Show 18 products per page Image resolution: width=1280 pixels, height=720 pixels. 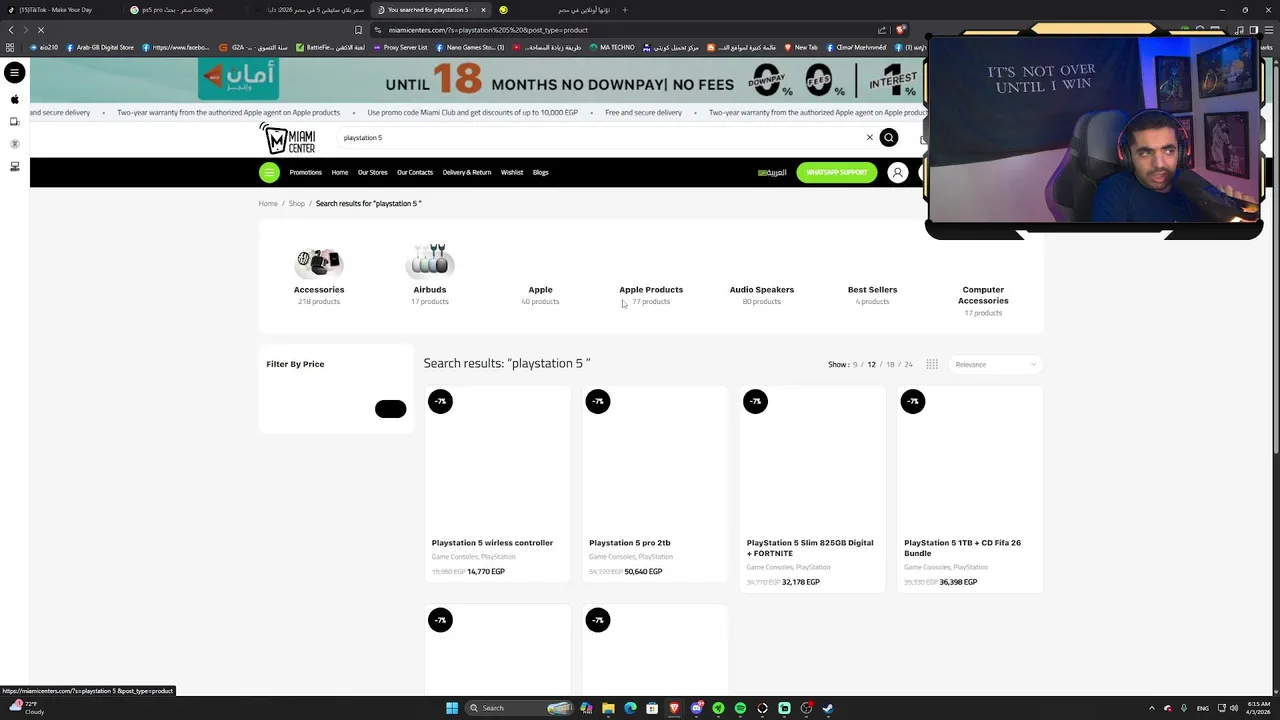[x=890, y=364]
